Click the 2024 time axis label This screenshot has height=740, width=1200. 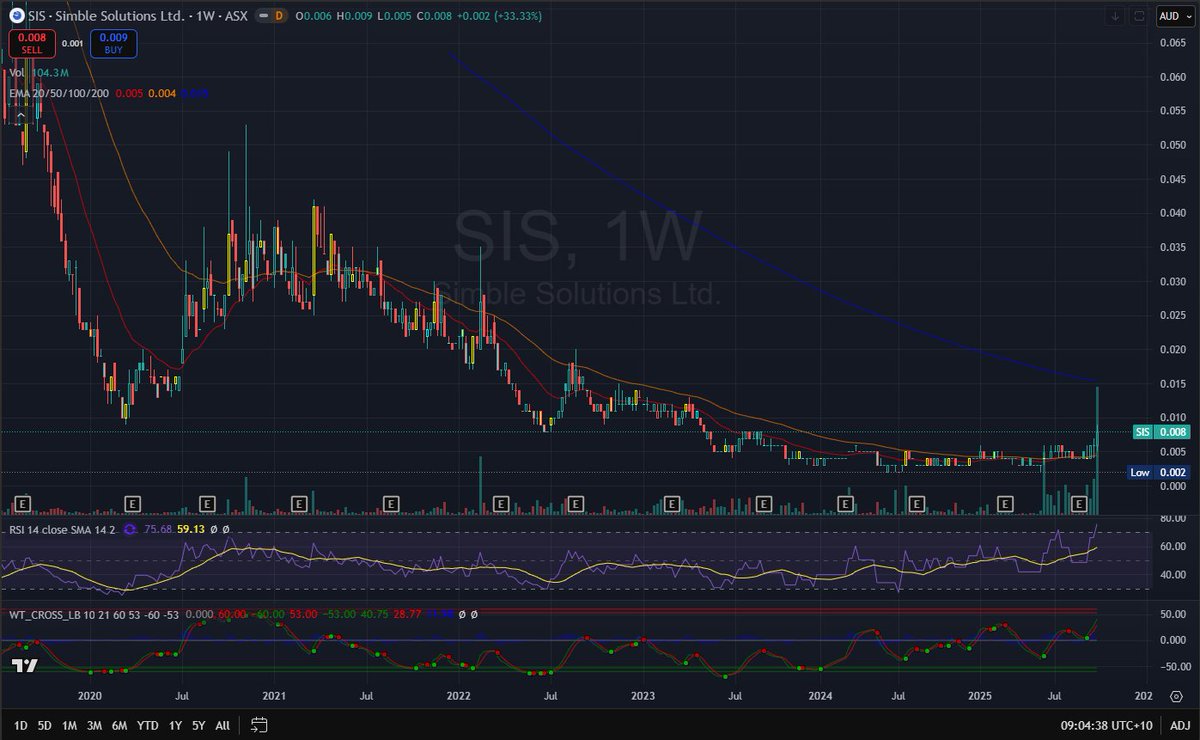tap(820, 694)
